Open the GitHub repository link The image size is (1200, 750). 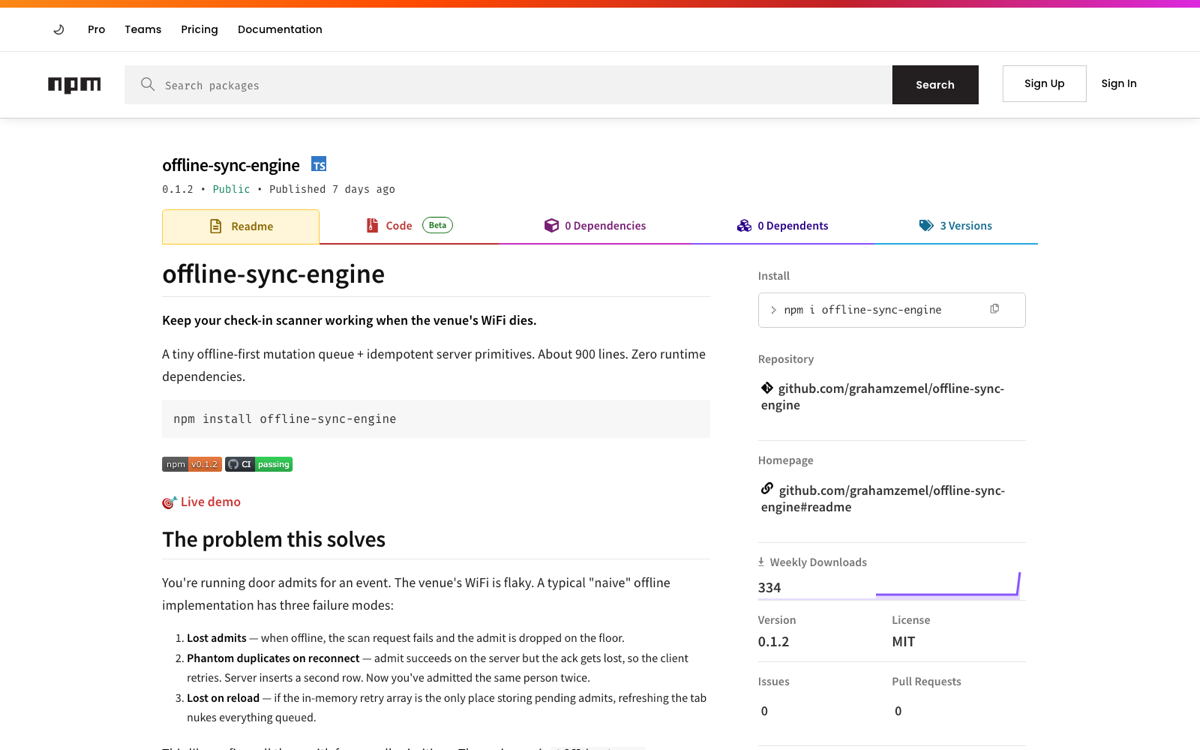point(882,397)
